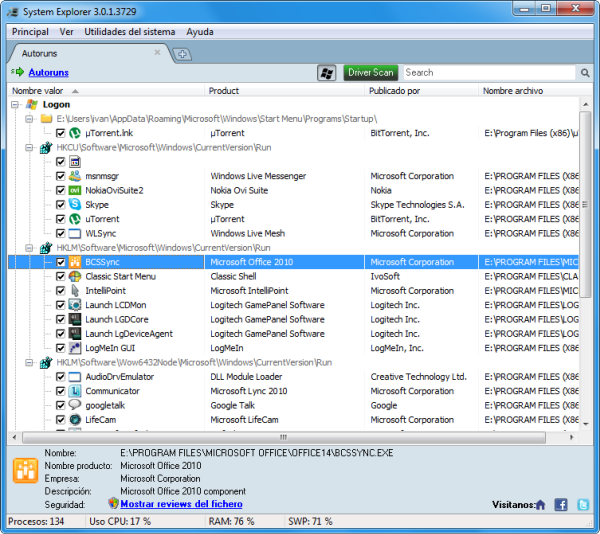This screenshot has height=534, width=600.
Task: Collapse the HKLM Run registry node
Action: 29,248
